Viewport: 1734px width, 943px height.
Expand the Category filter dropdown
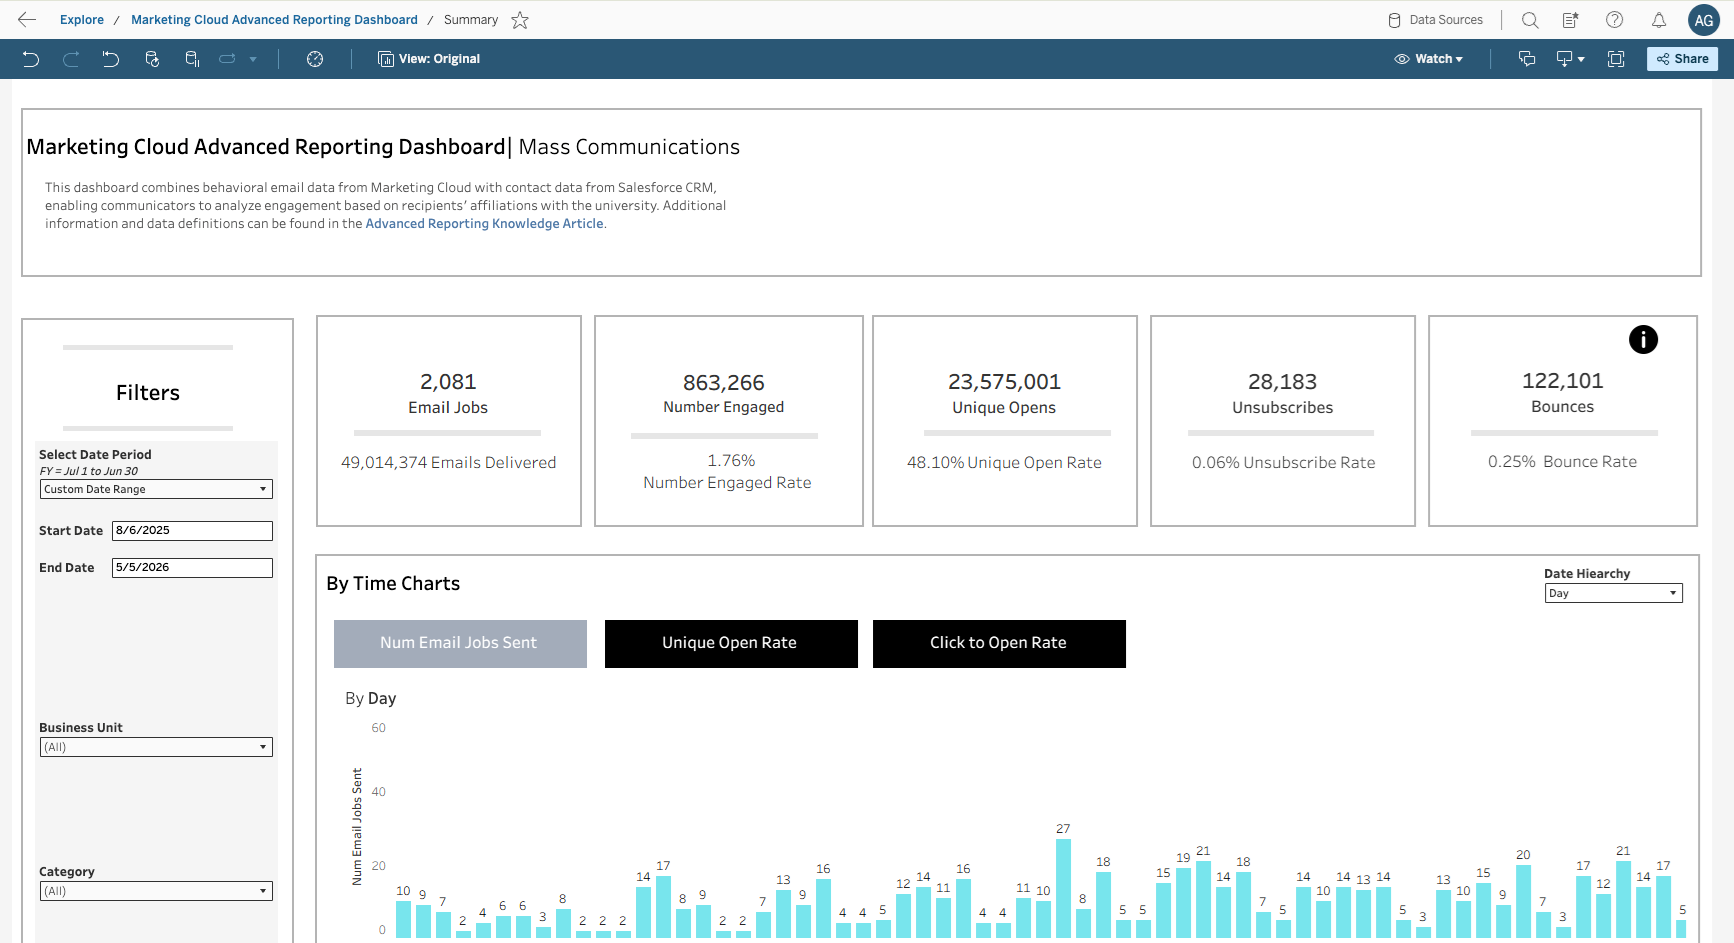click(156, 891)
